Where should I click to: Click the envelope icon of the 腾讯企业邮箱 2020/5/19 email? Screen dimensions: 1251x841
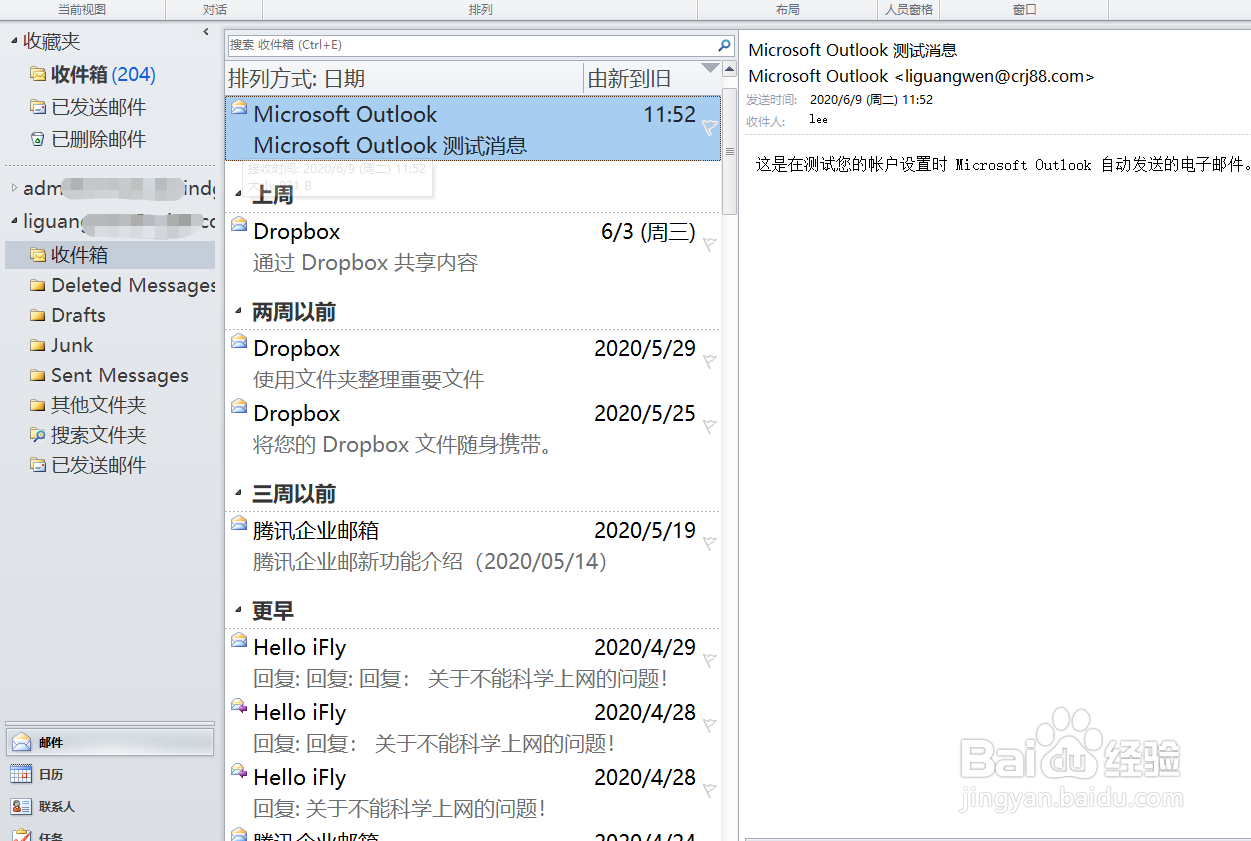tap(239, 523)
